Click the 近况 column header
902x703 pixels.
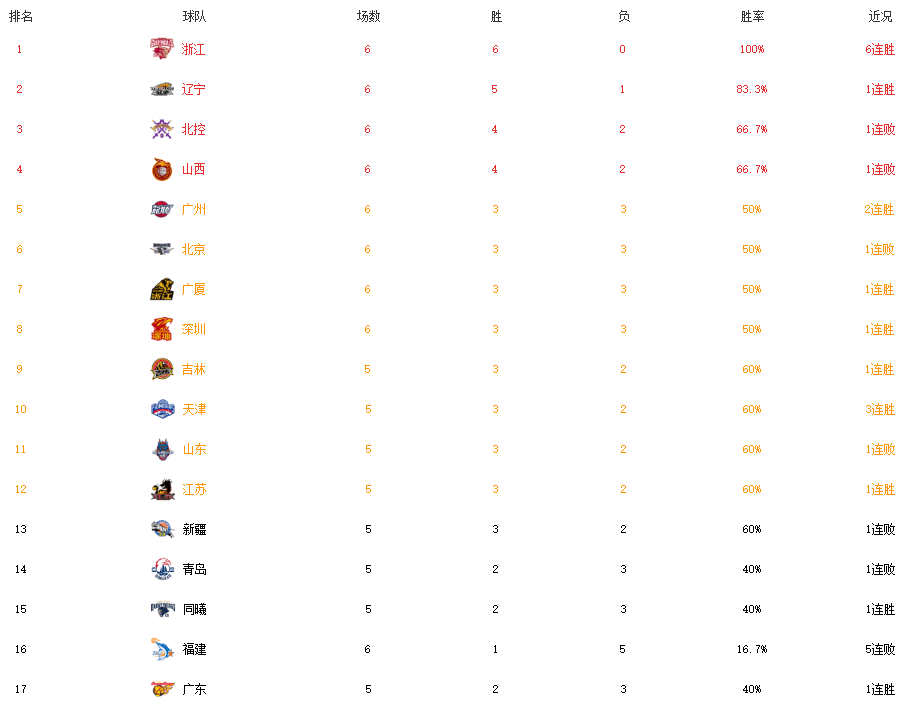click(x=880, y=17)
